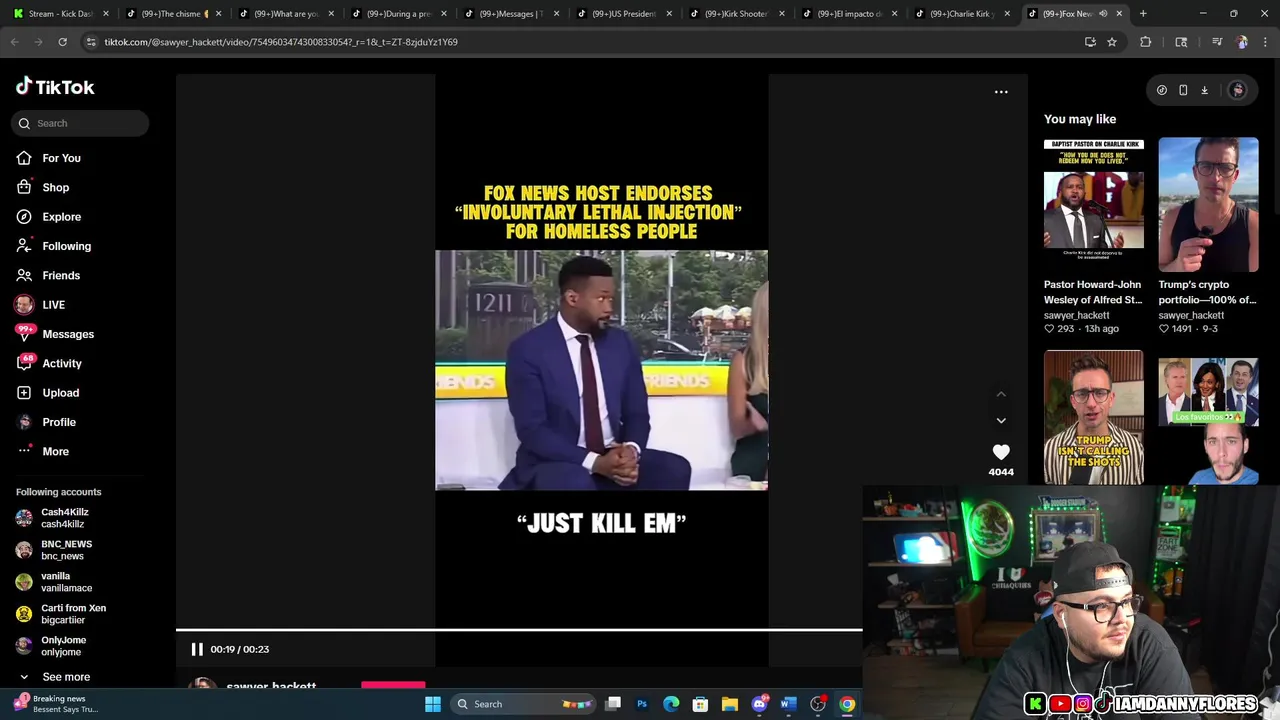Mute the Fox News tab audio
The width and height of the screenshot is (1280, 720).
[x=1103, y=14]
